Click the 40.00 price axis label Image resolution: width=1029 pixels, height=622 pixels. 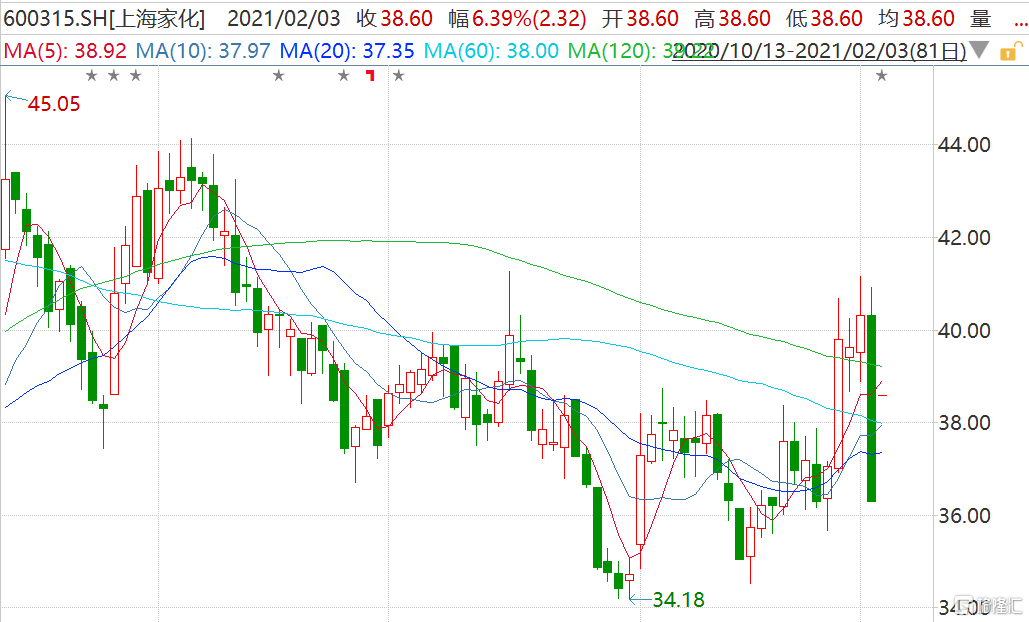point(964,330)
